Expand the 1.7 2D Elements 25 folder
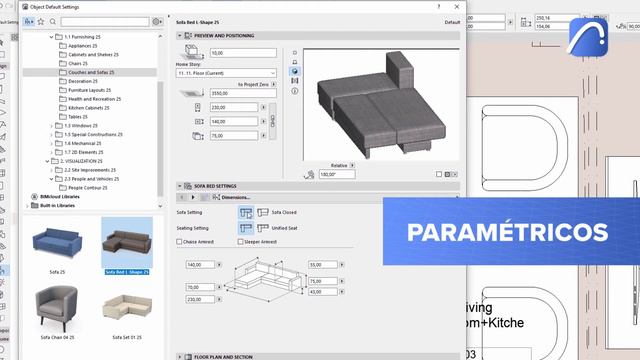Screen dimensions: 640x360 (51, 153)
